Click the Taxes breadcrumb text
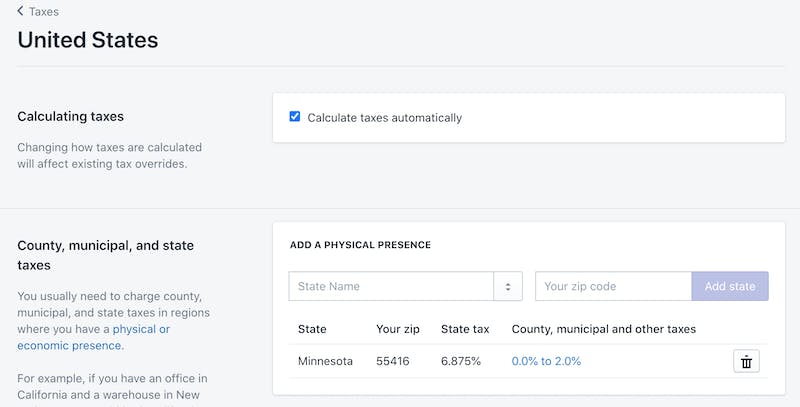 coord(44,11)
